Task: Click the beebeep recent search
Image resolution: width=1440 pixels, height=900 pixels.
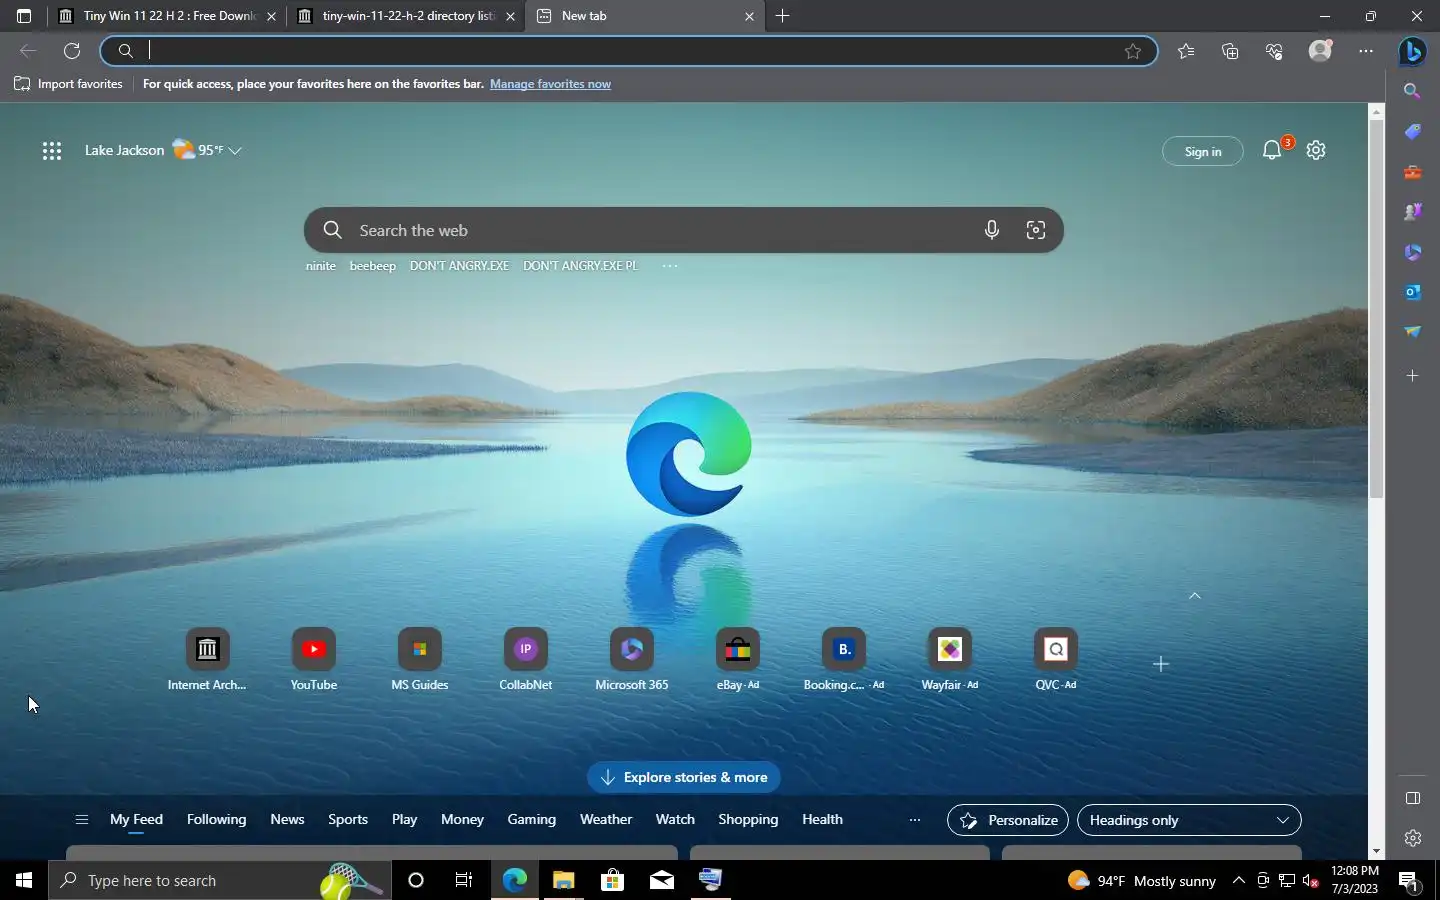Action: pyautogui.click(x=372, y=266)
